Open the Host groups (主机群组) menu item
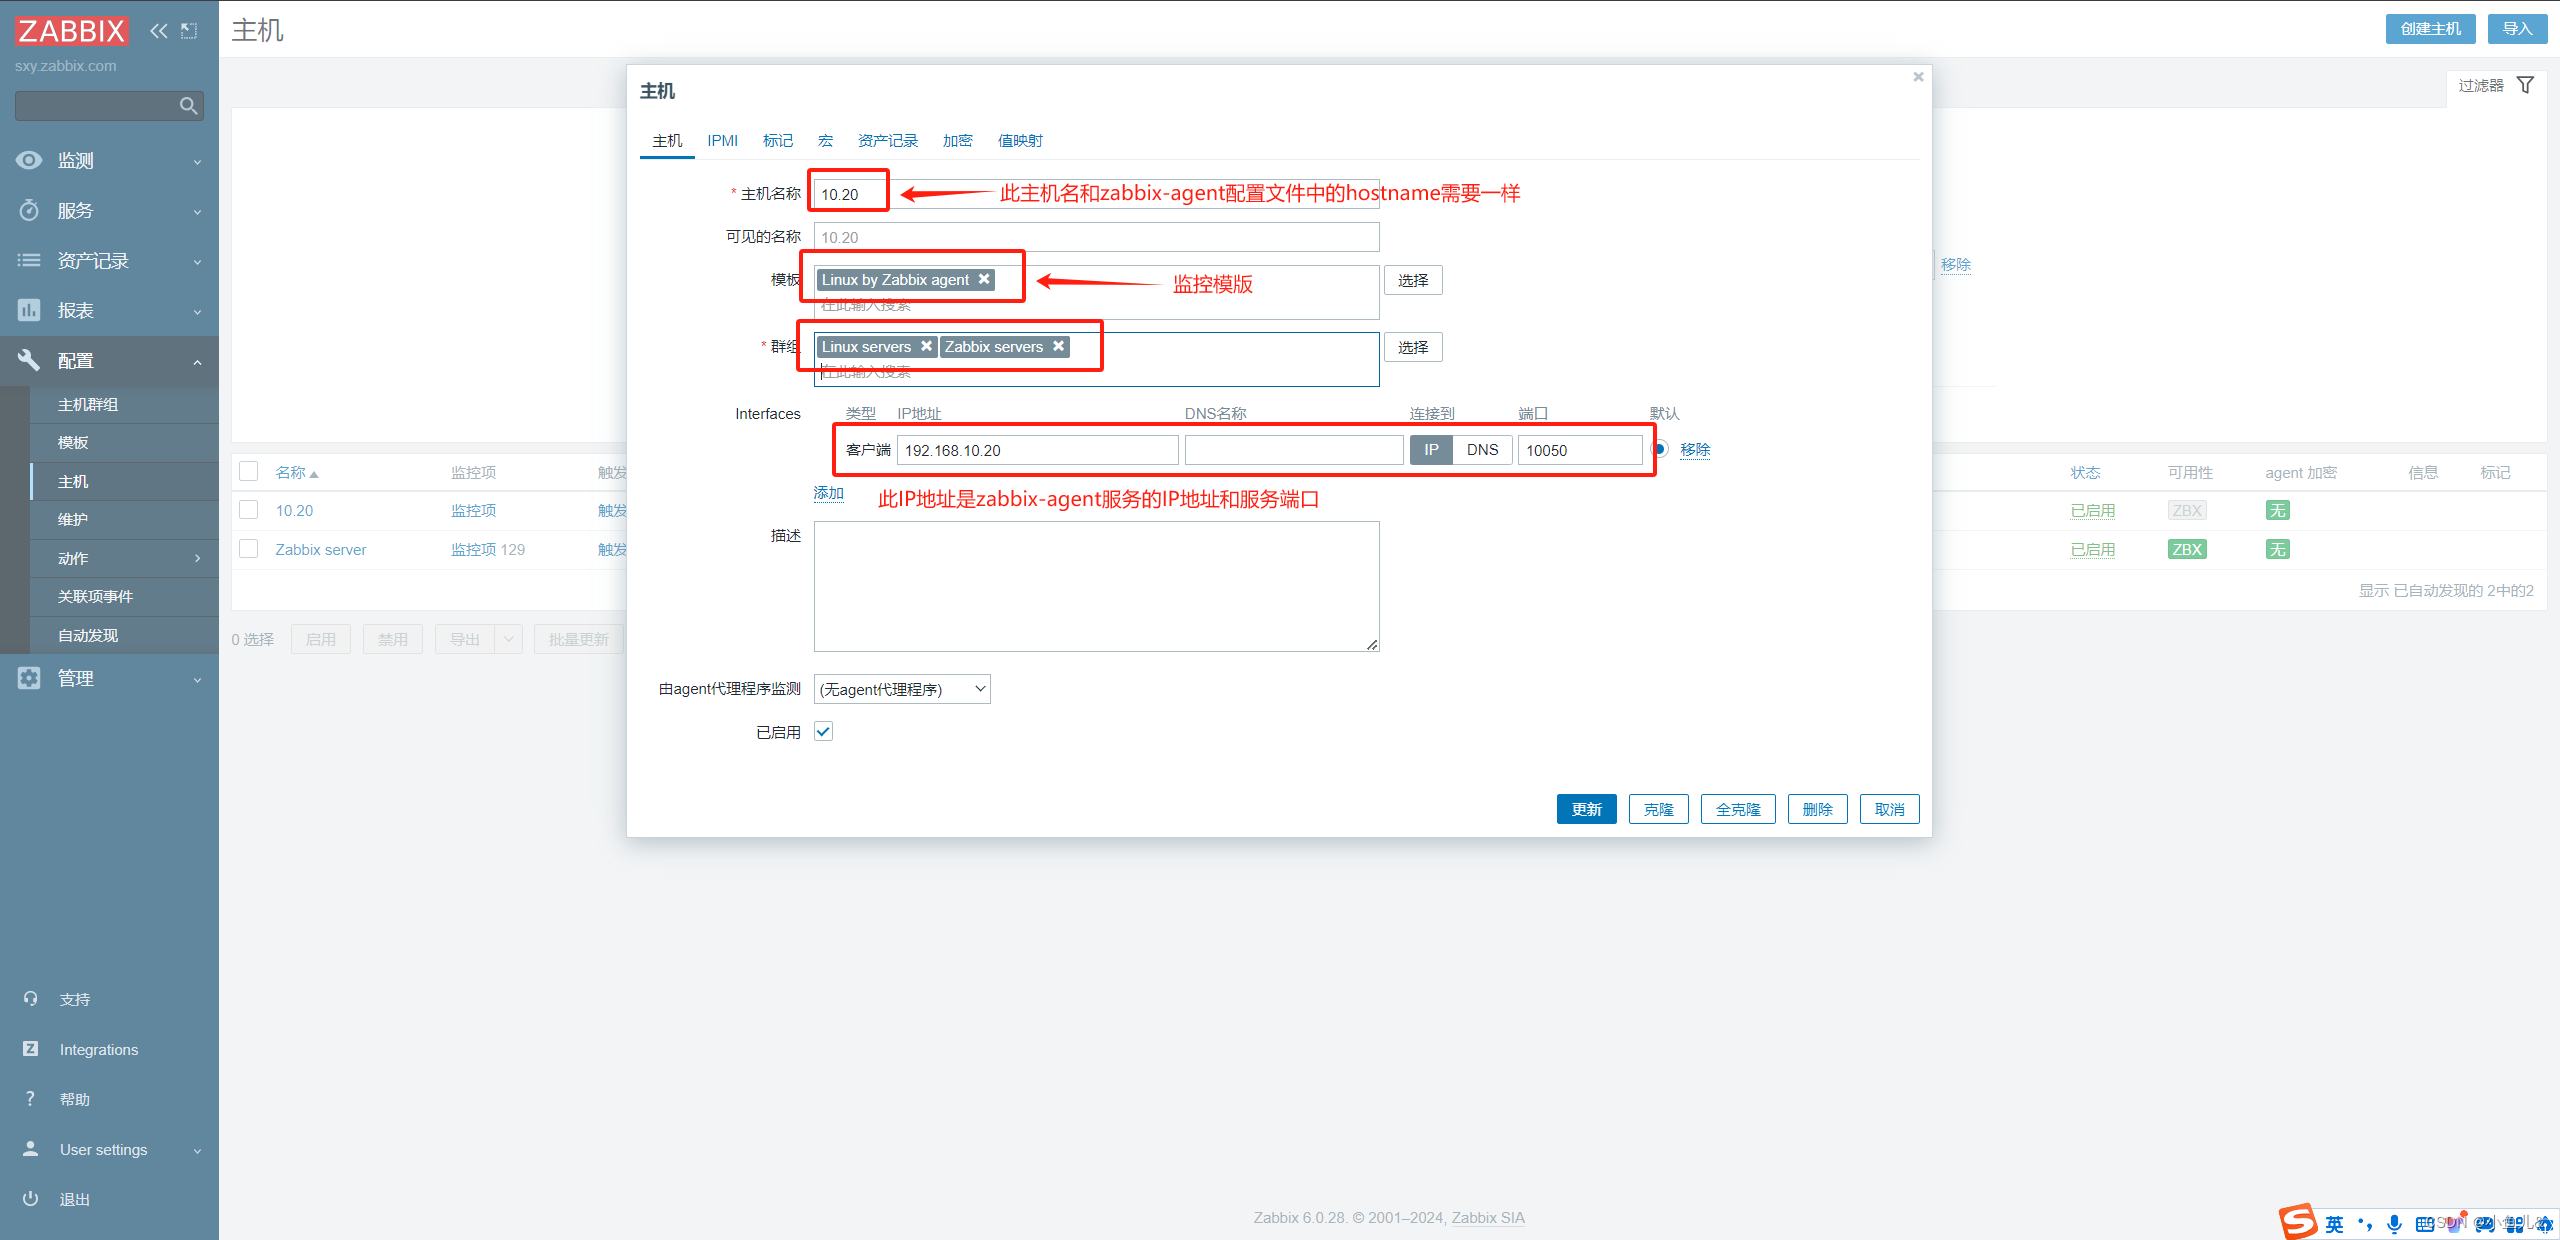This screenshot has width=2560, height=1240. 124,404
